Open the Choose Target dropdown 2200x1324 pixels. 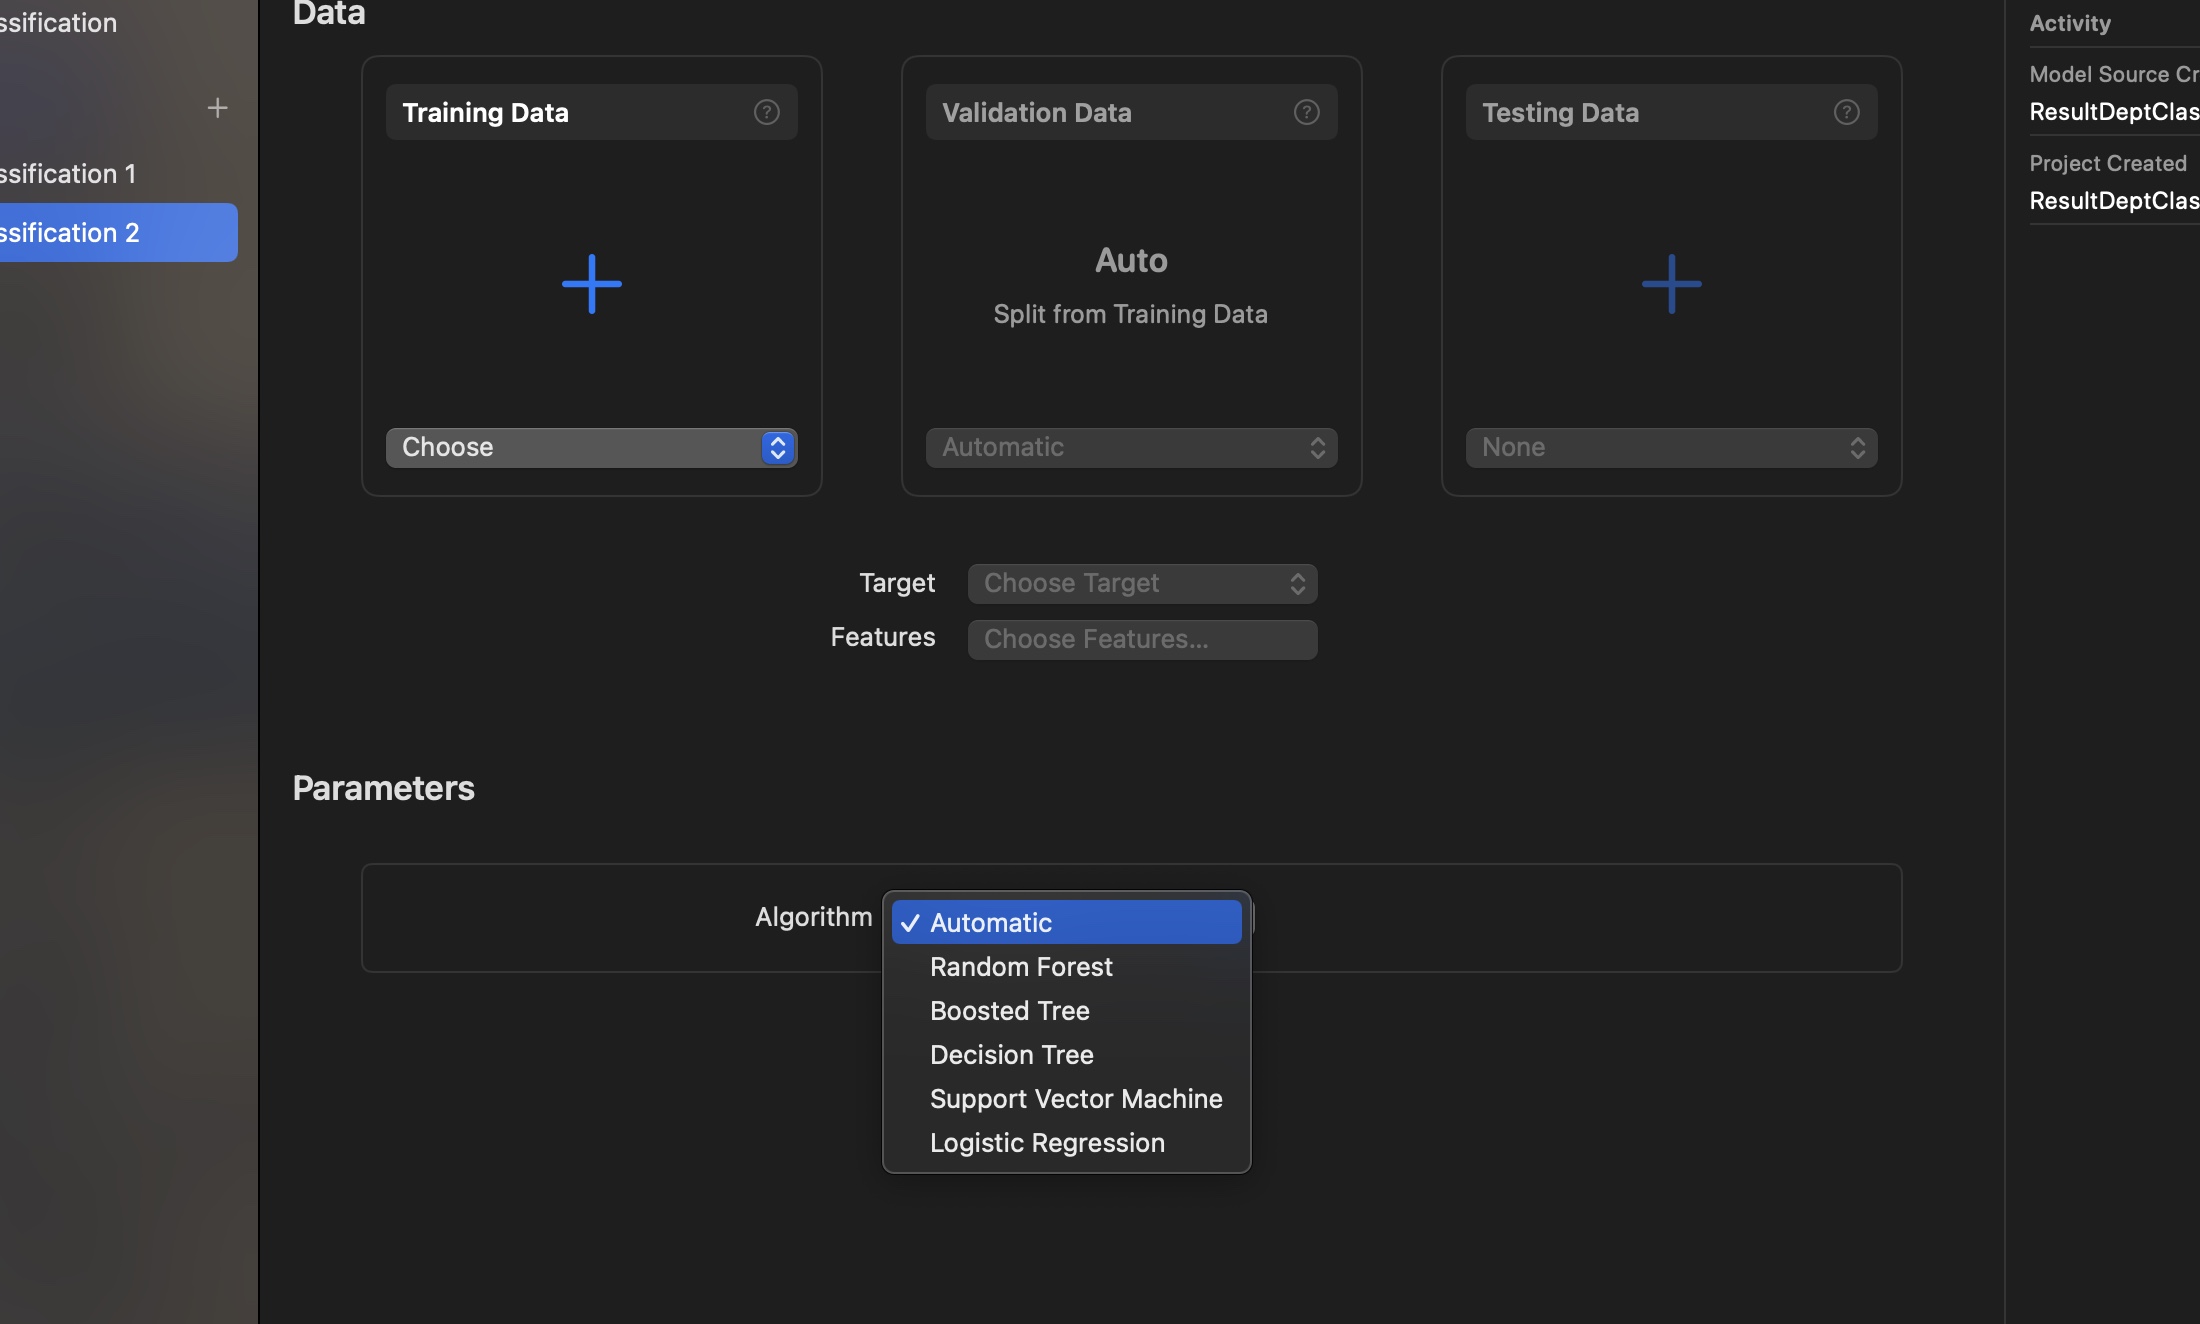[1142, 583]
